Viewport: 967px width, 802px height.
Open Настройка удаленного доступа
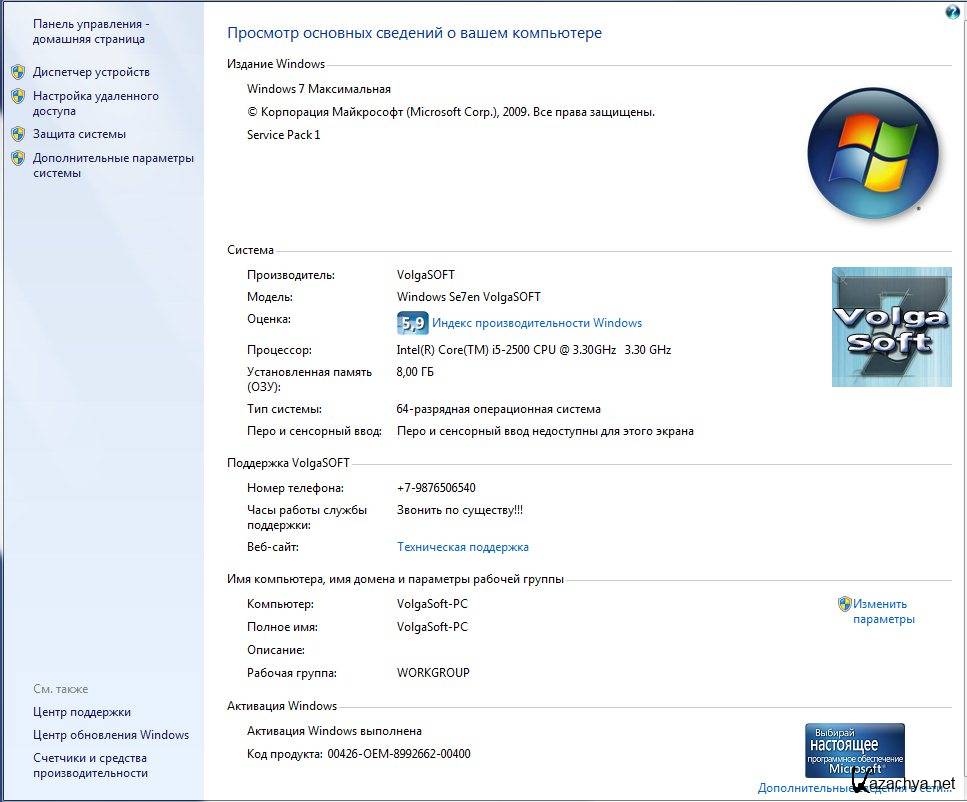click(95, 104)
